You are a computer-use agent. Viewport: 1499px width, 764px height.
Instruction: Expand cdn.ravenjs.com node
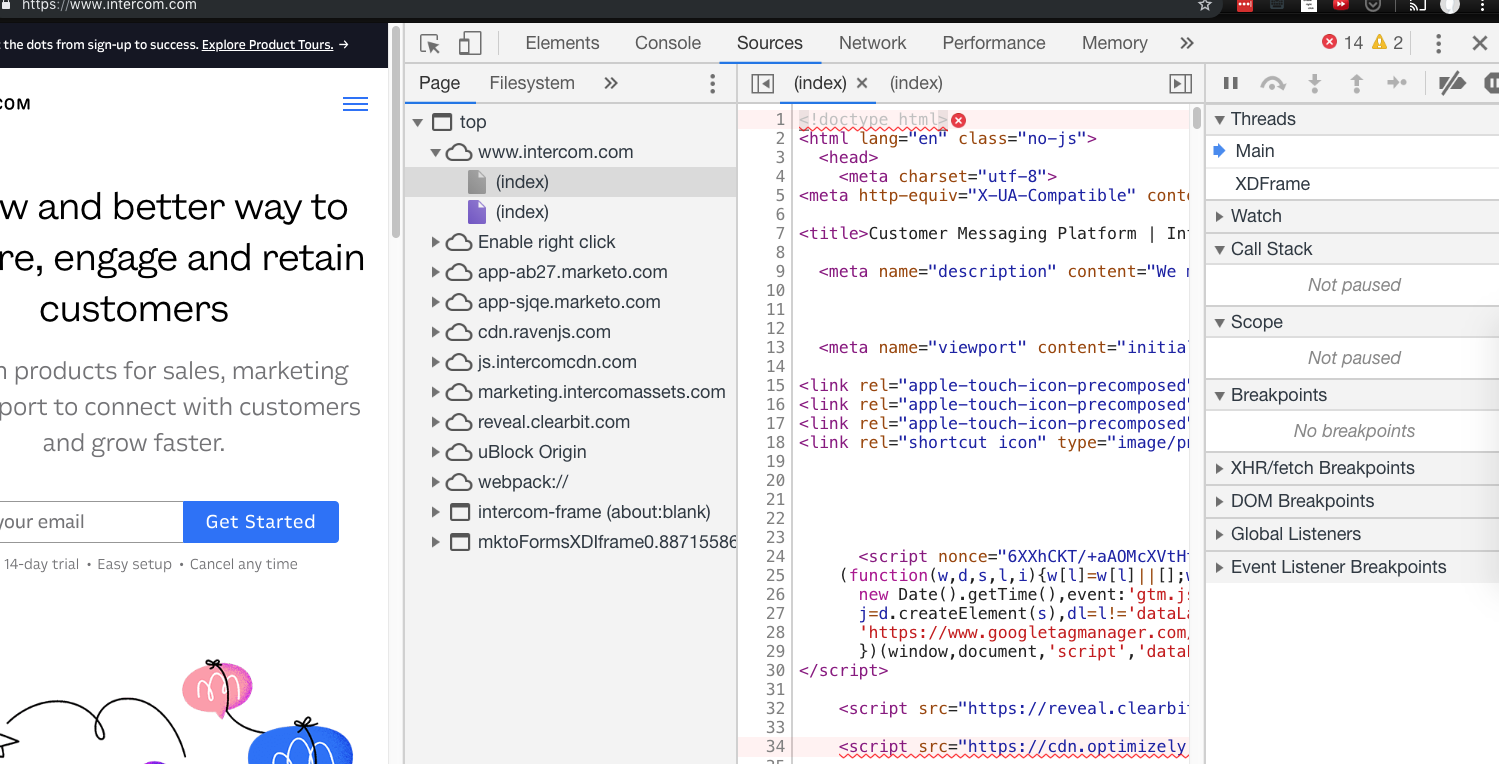point(436,332)
